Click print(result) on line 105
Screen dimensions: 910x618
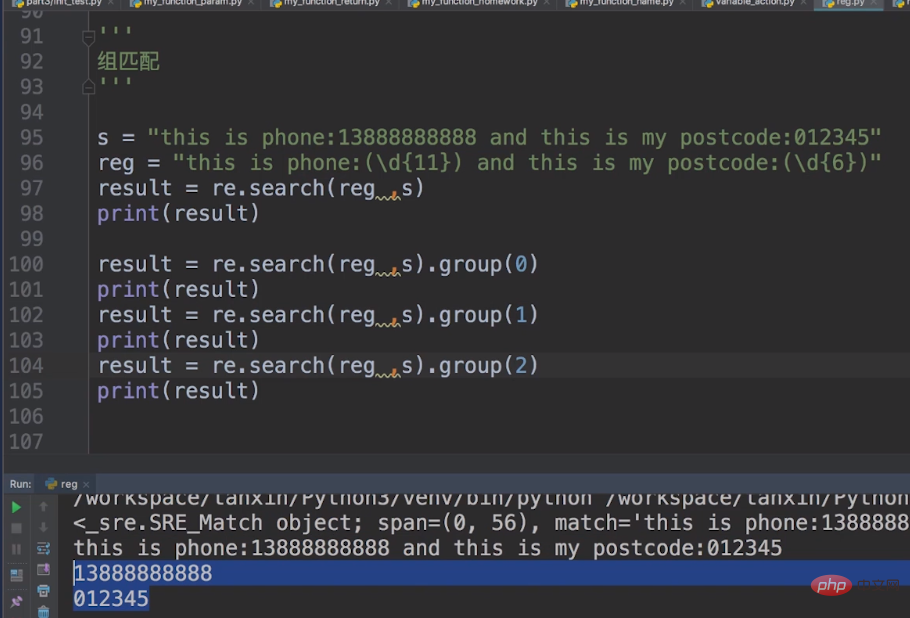pyautogui.click(x=178, y=391)
